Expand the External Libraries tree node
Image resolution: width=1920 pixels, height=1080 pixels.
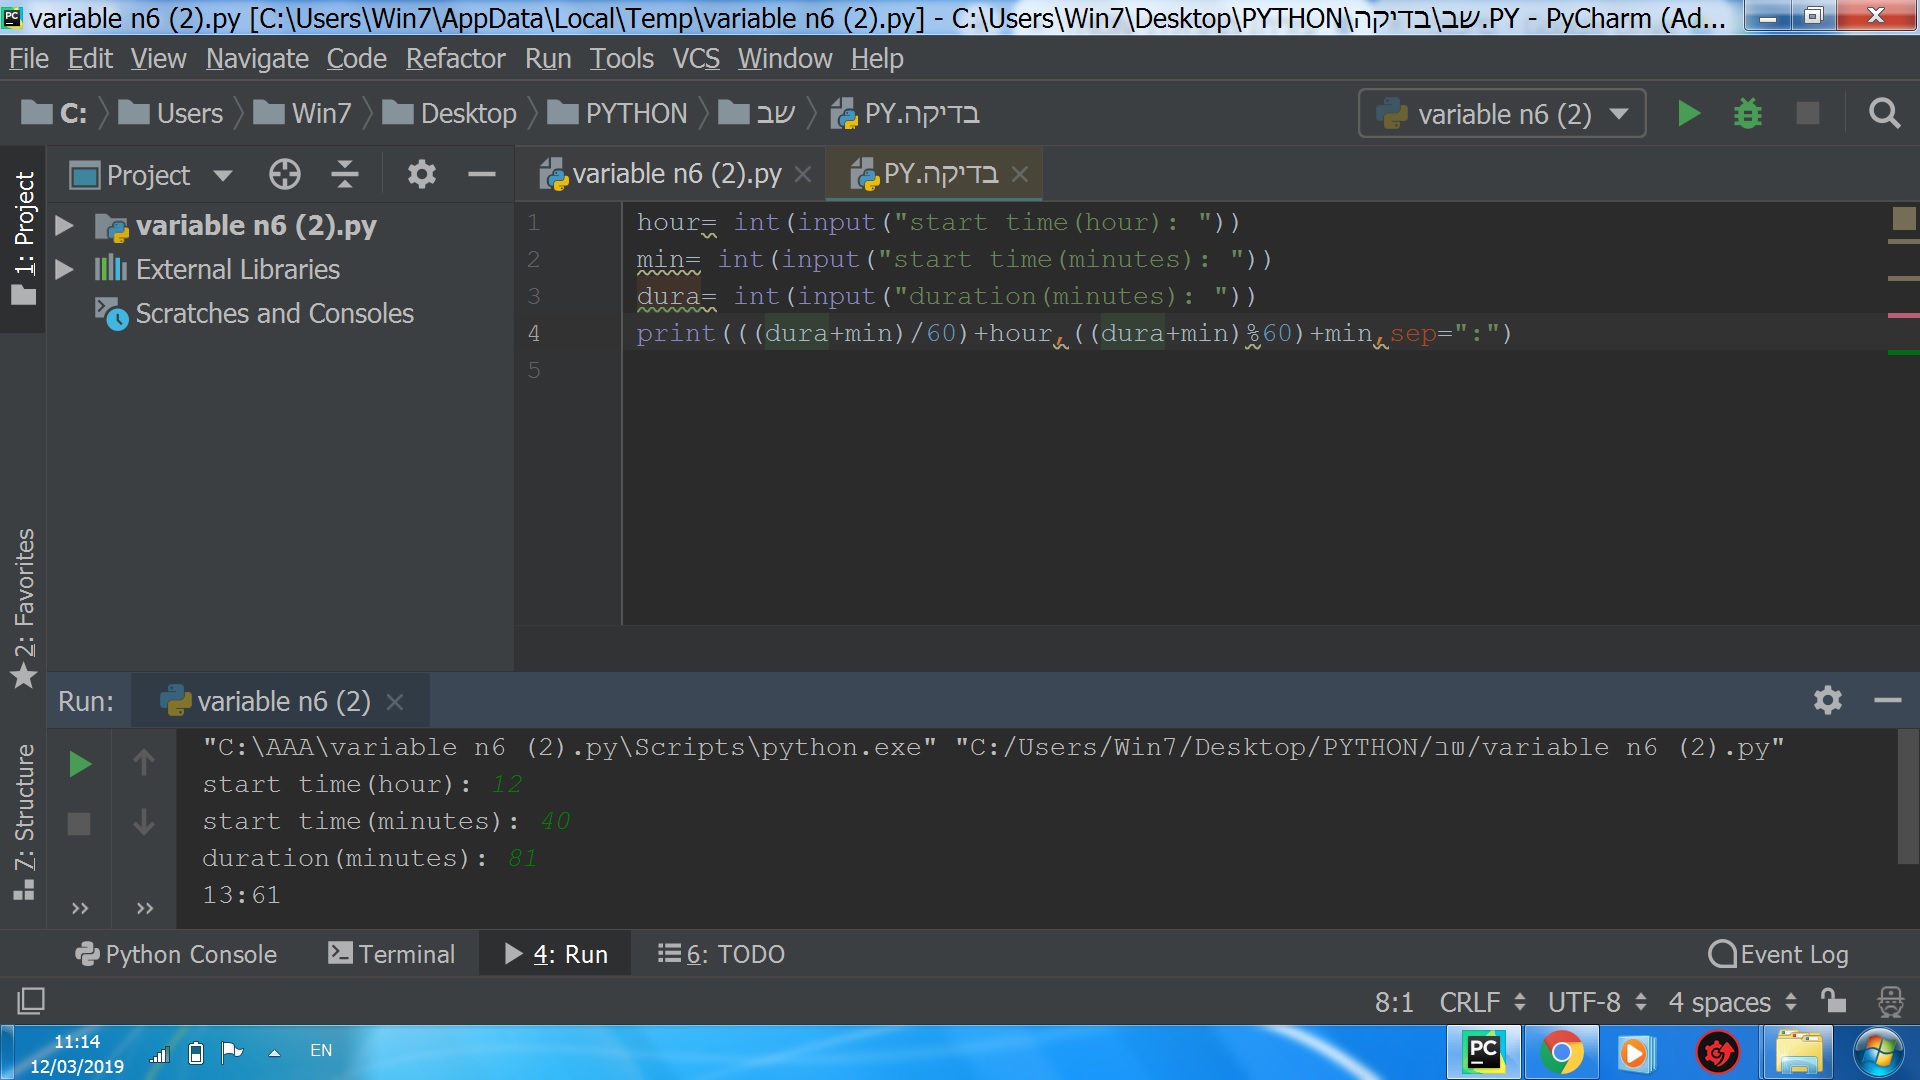coord(64,270)
